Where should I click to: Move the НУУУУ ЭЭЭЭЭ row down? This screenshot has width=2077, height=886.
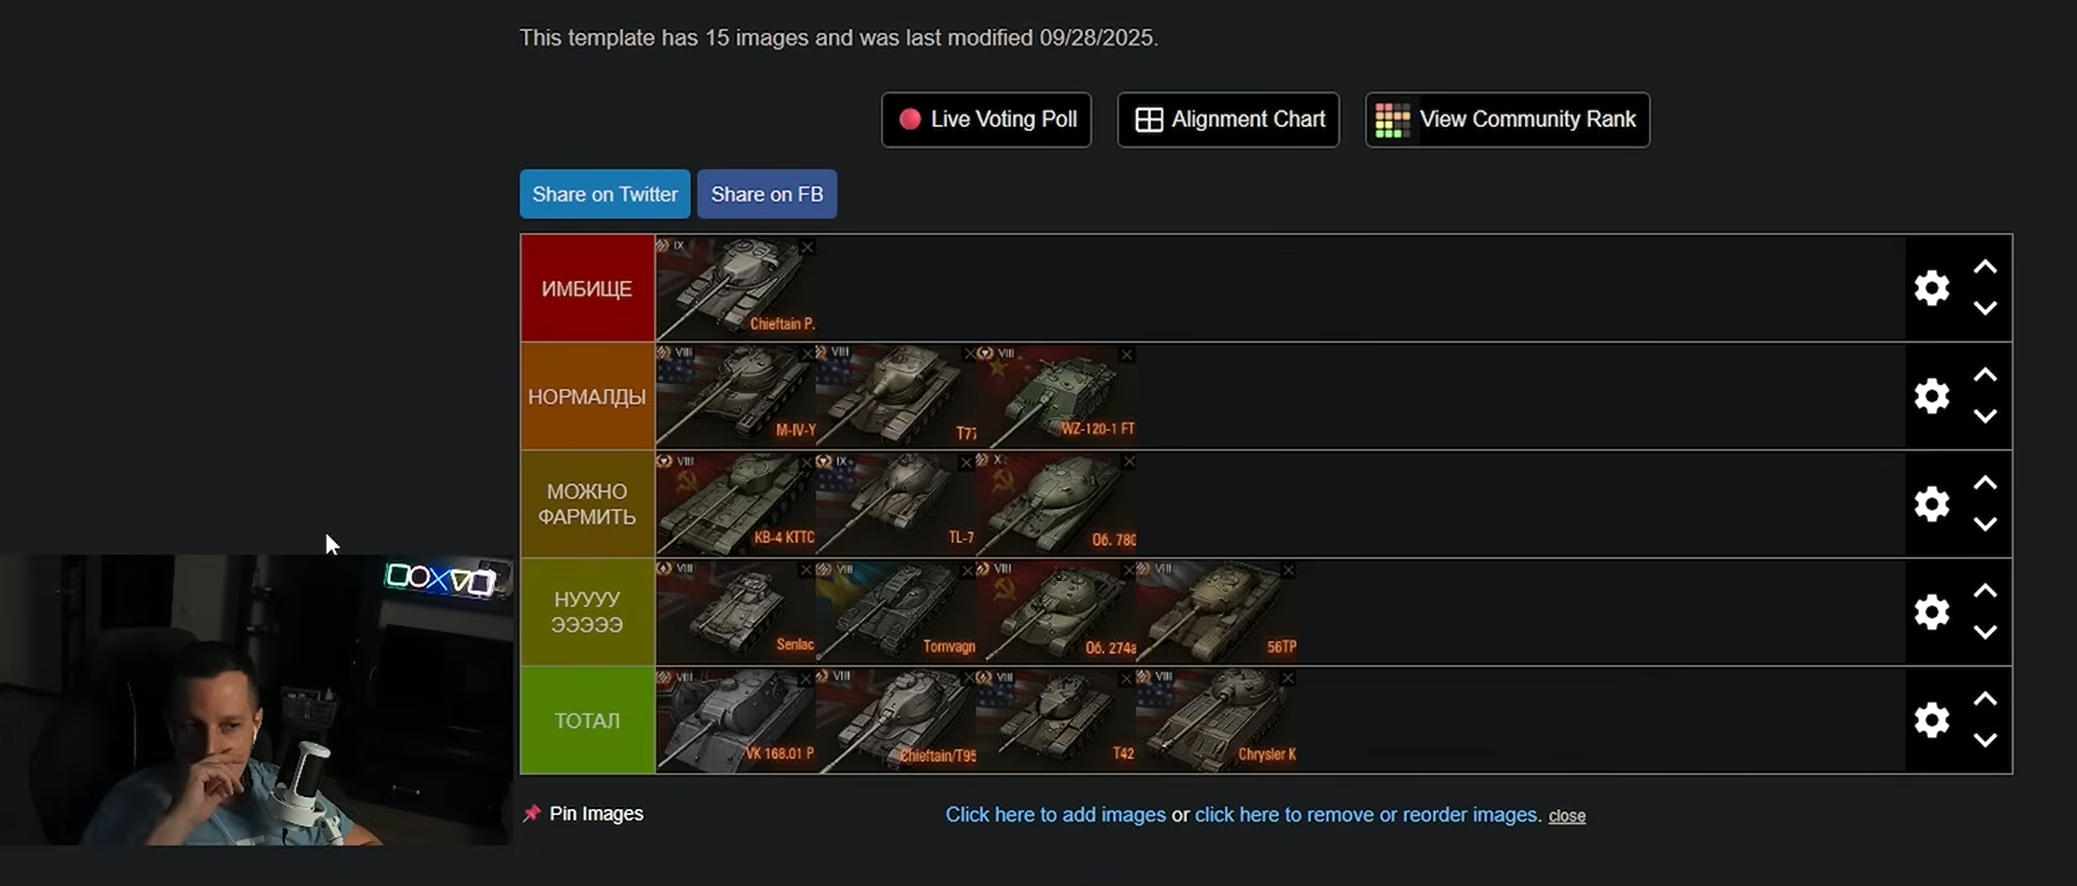click(x=1985, y=632)
